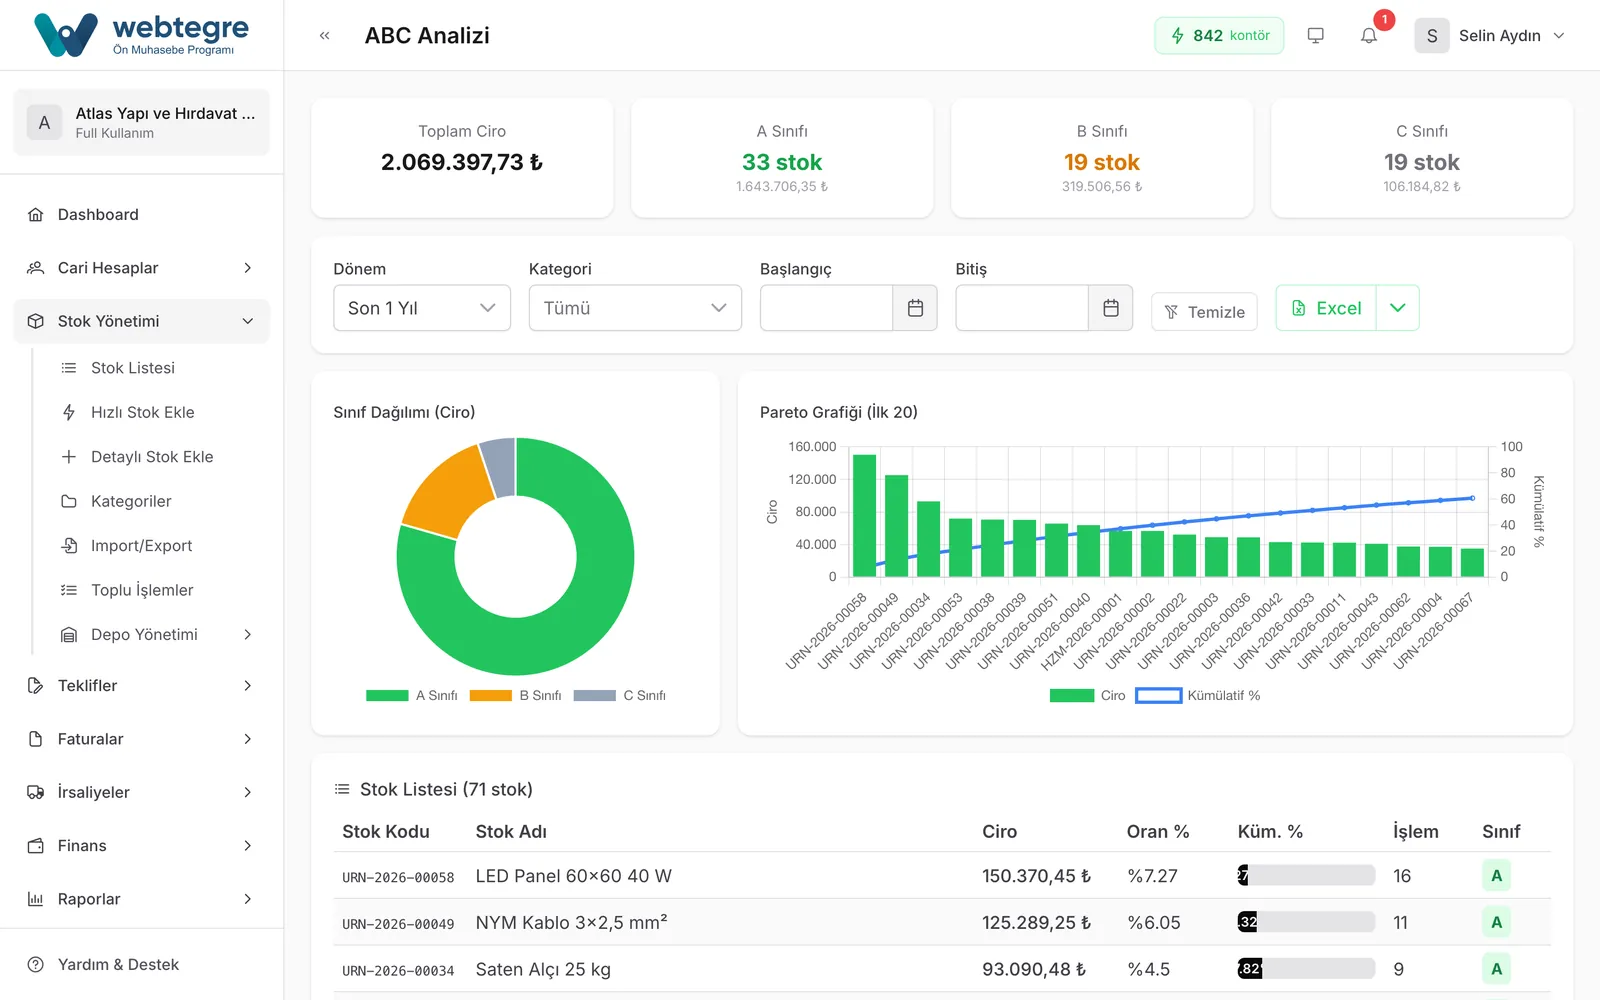The height and width of the screenshot is (1000, 1600).
Task: Toggle Kümülatif % legend in Pareto chart
Action: point(1198,696)
